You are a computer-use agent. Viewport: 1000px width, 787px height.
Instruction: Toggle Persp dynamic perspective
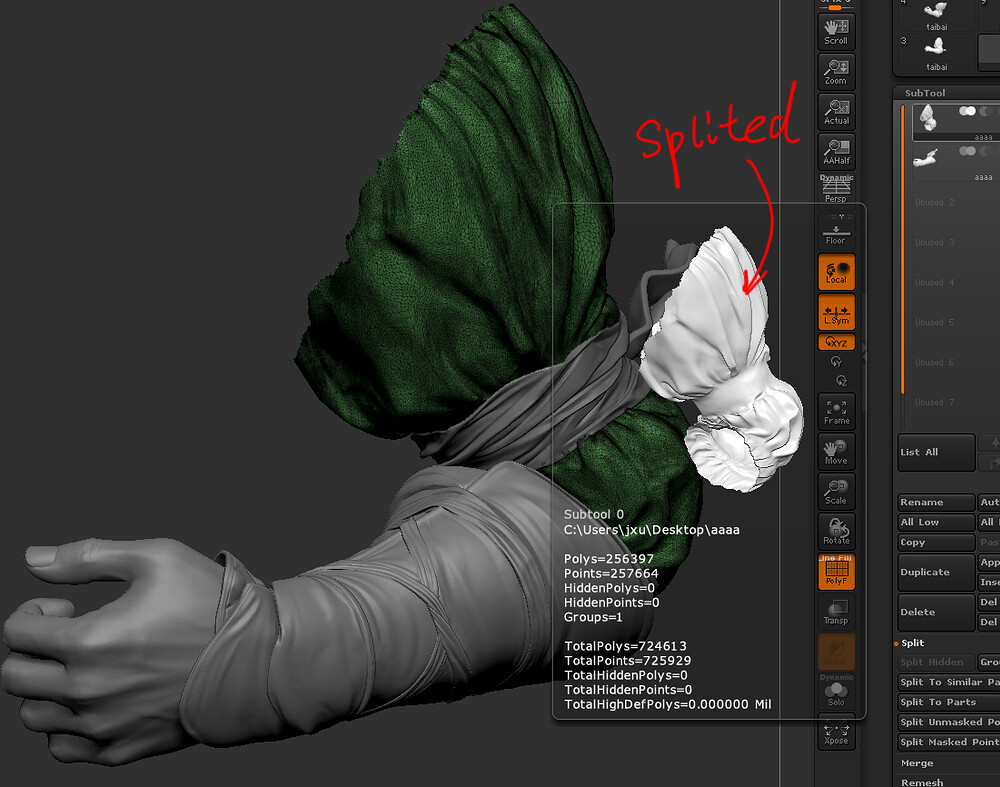coord(836,189)
